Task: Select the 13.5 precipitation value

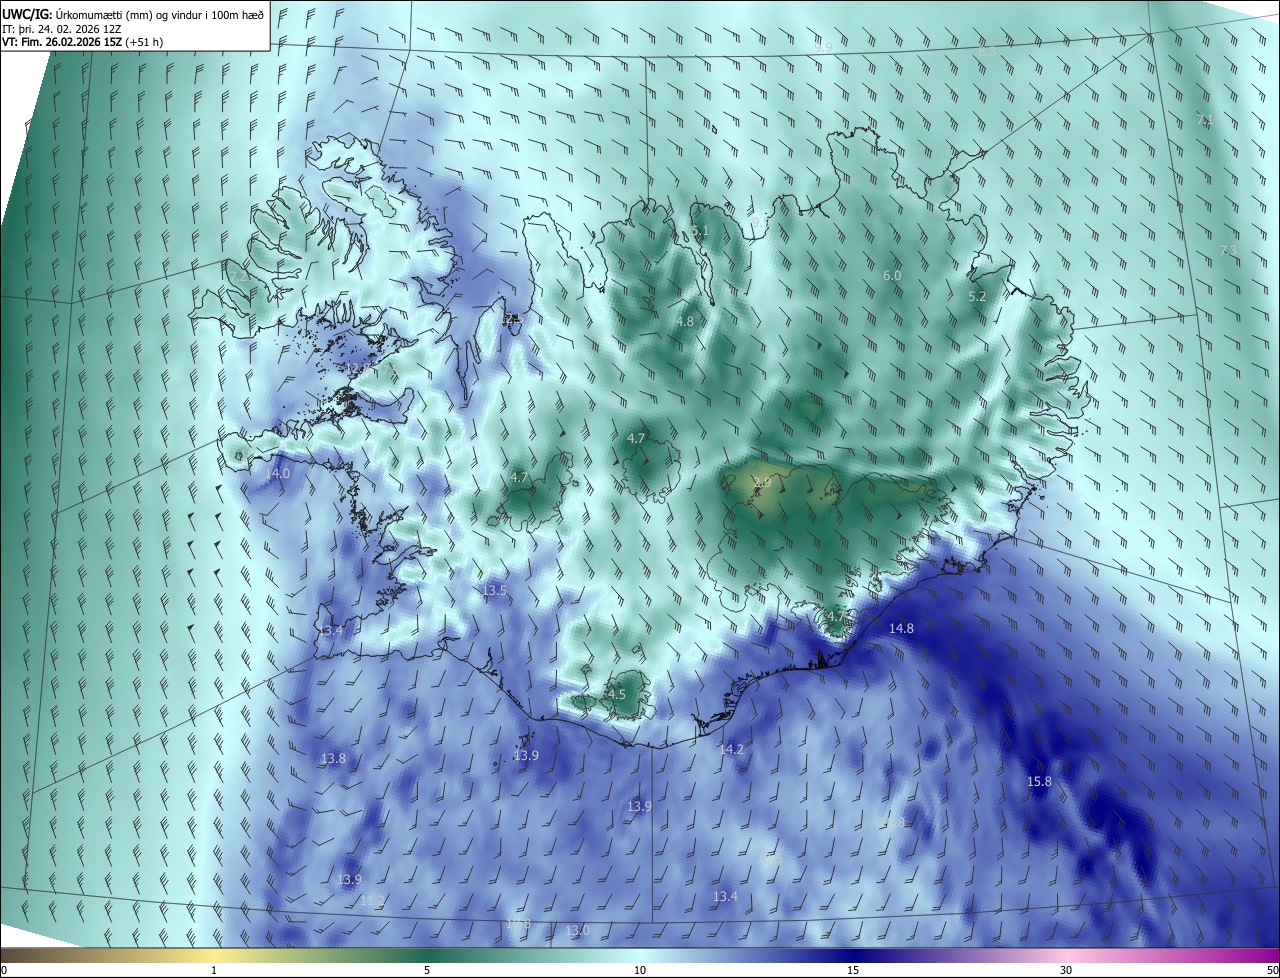Action: coord(494,591)
